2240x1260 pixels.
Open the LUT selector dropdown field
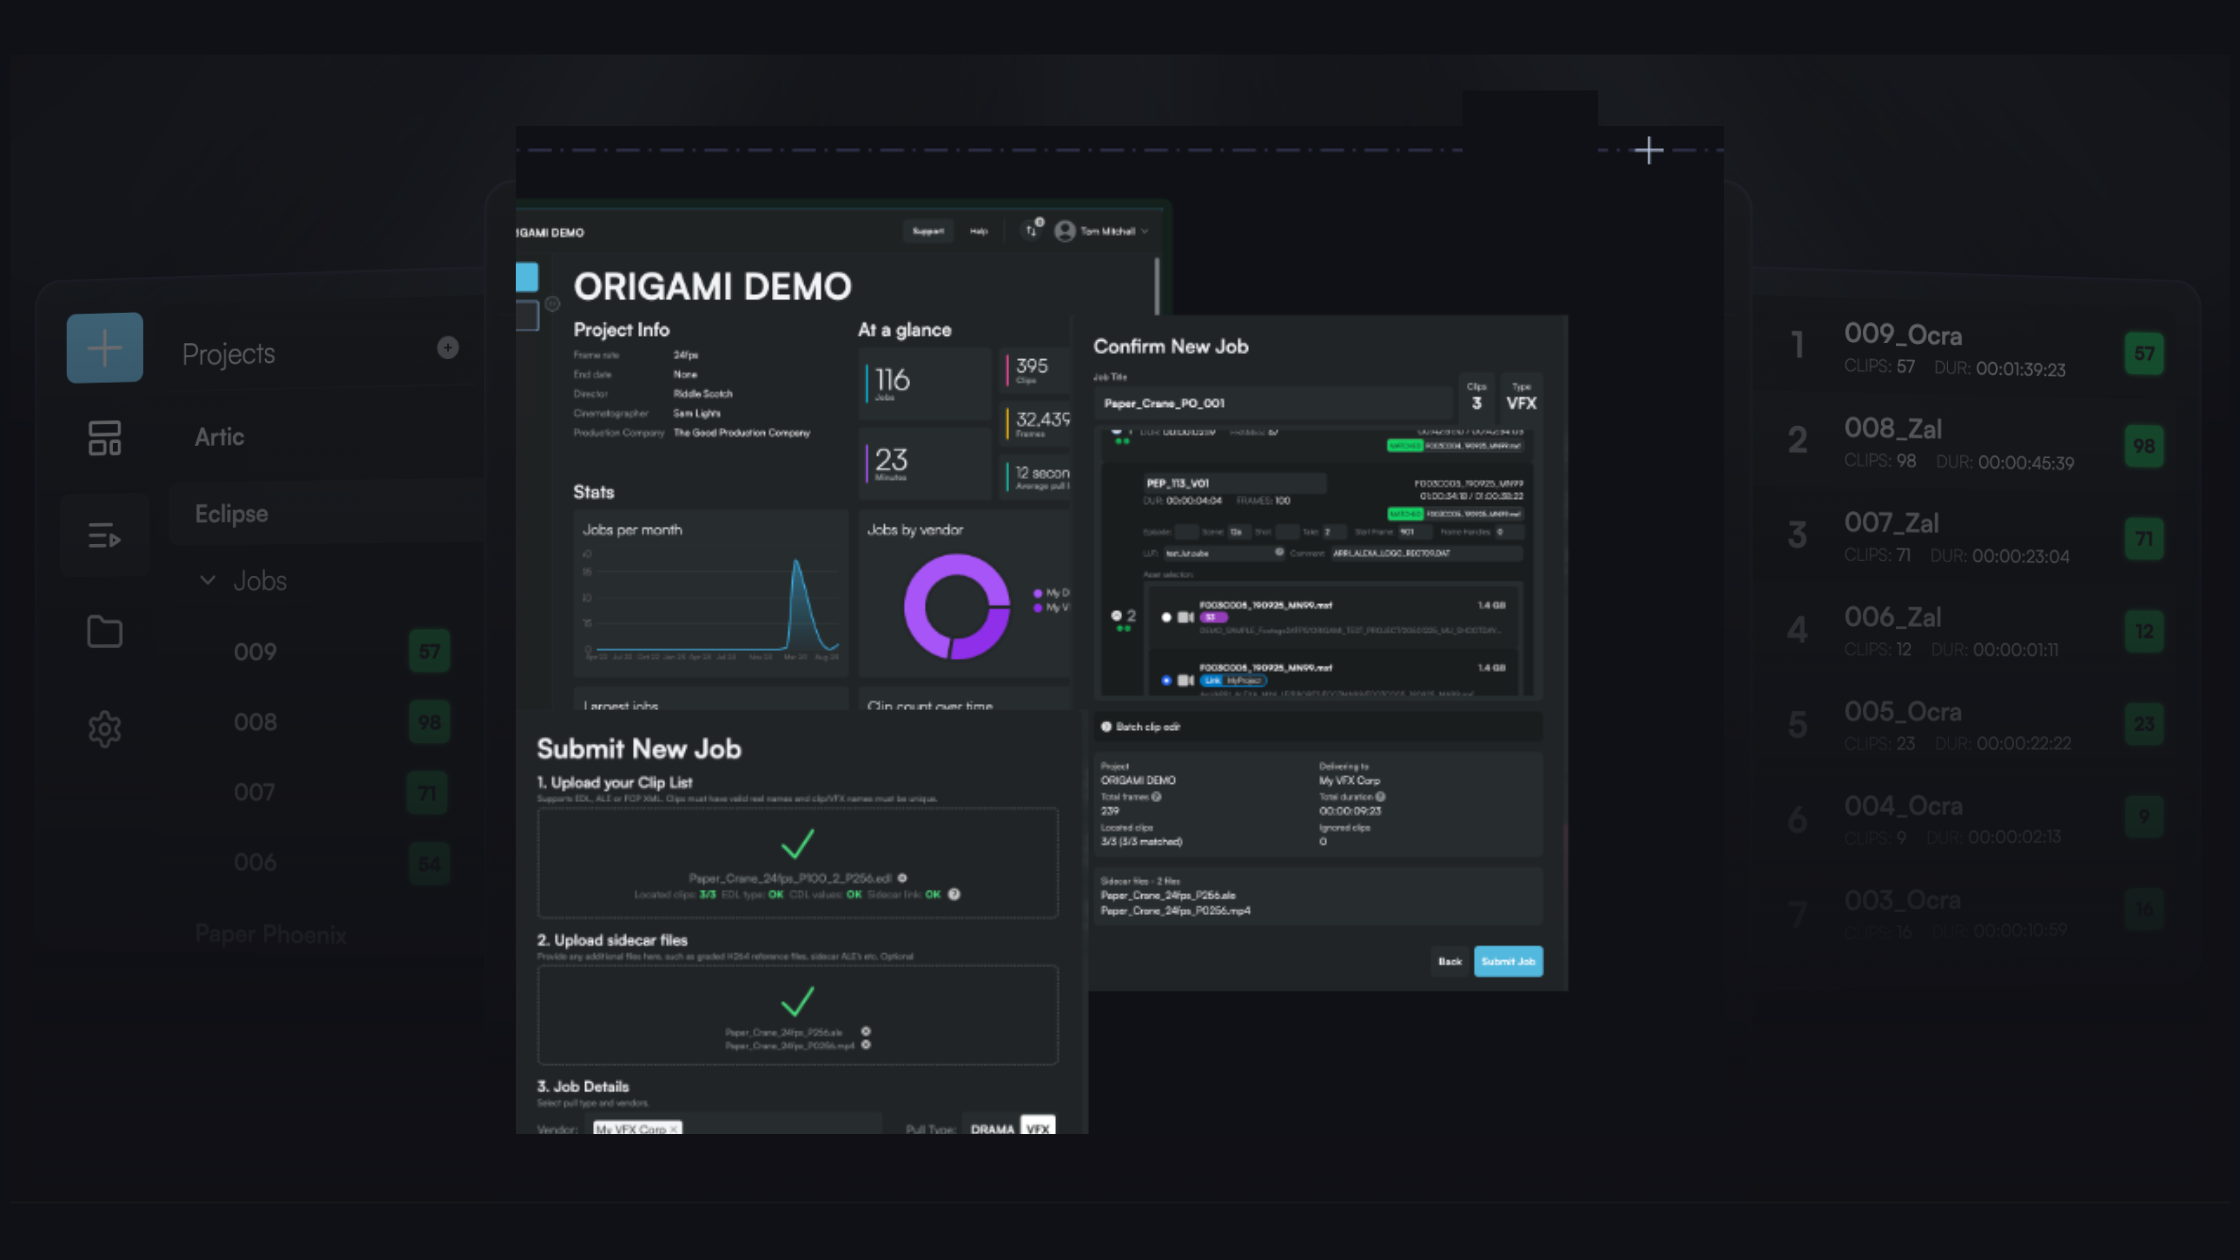click(1222, 553)
